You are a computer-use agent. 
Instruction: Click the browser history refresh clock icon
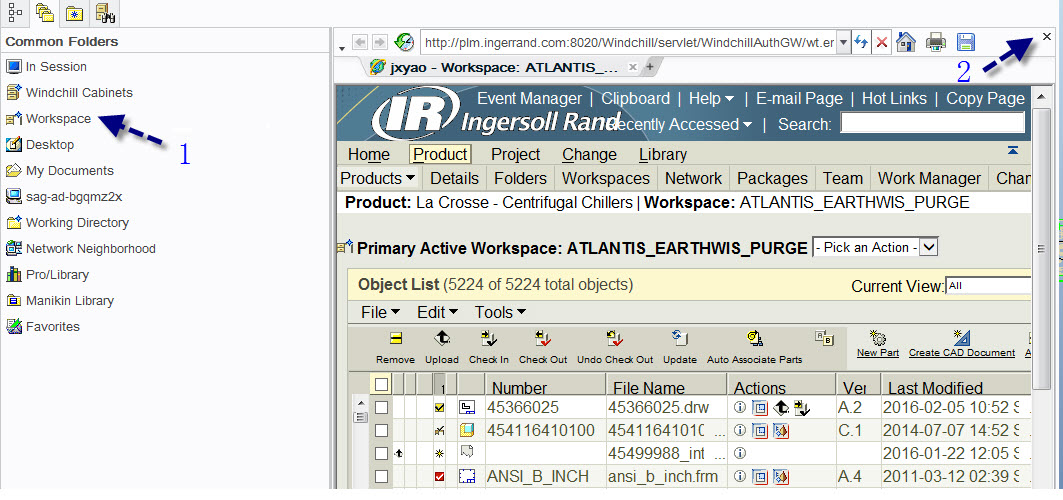click(x=404, y=42)
